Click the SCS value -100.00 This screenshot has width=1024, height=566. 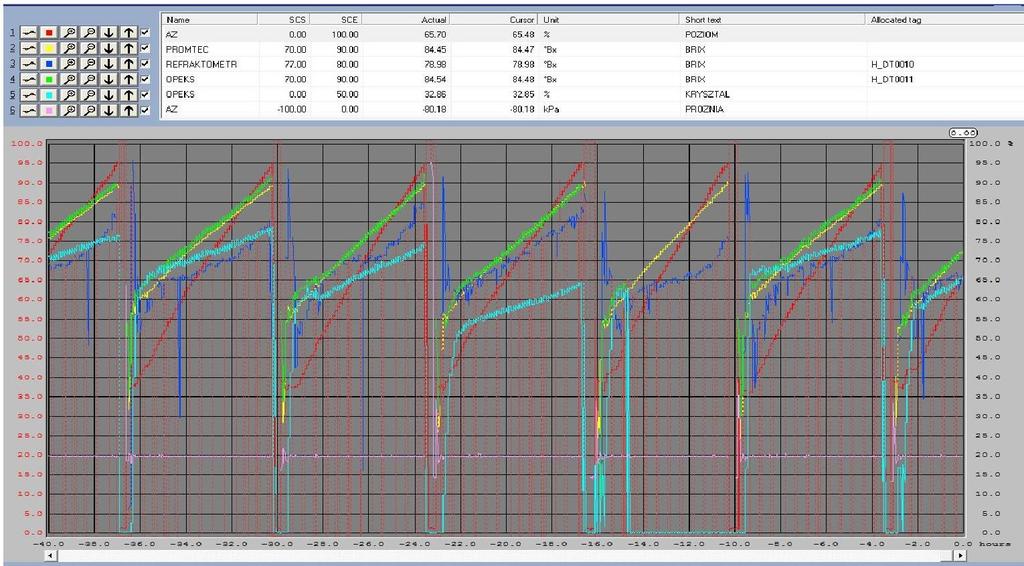(x=291, y=110)
